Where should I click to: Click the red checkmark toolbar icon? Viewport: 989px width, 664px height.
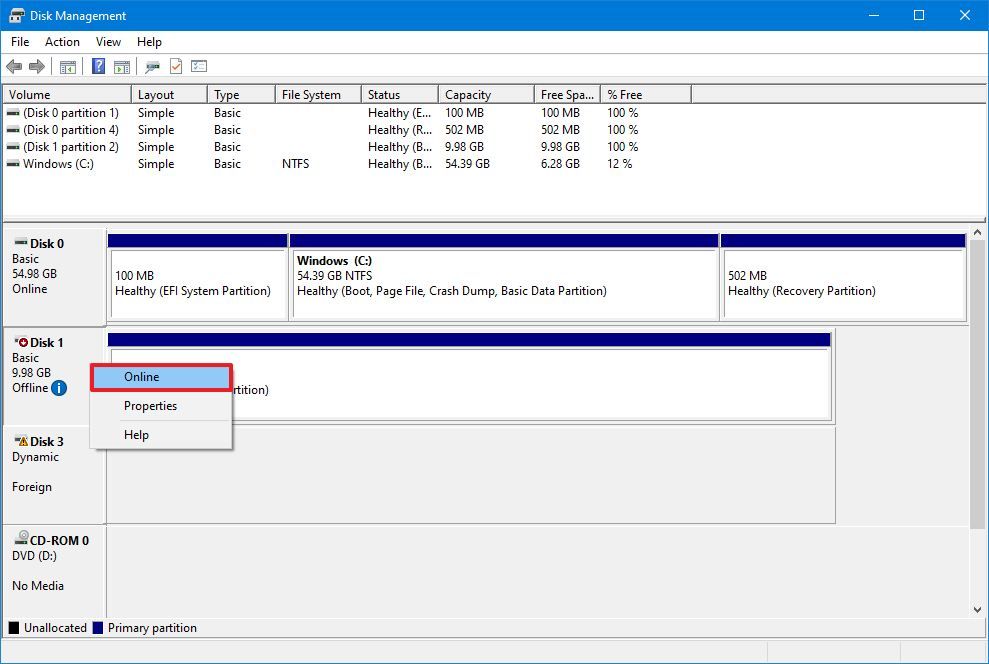176,67
